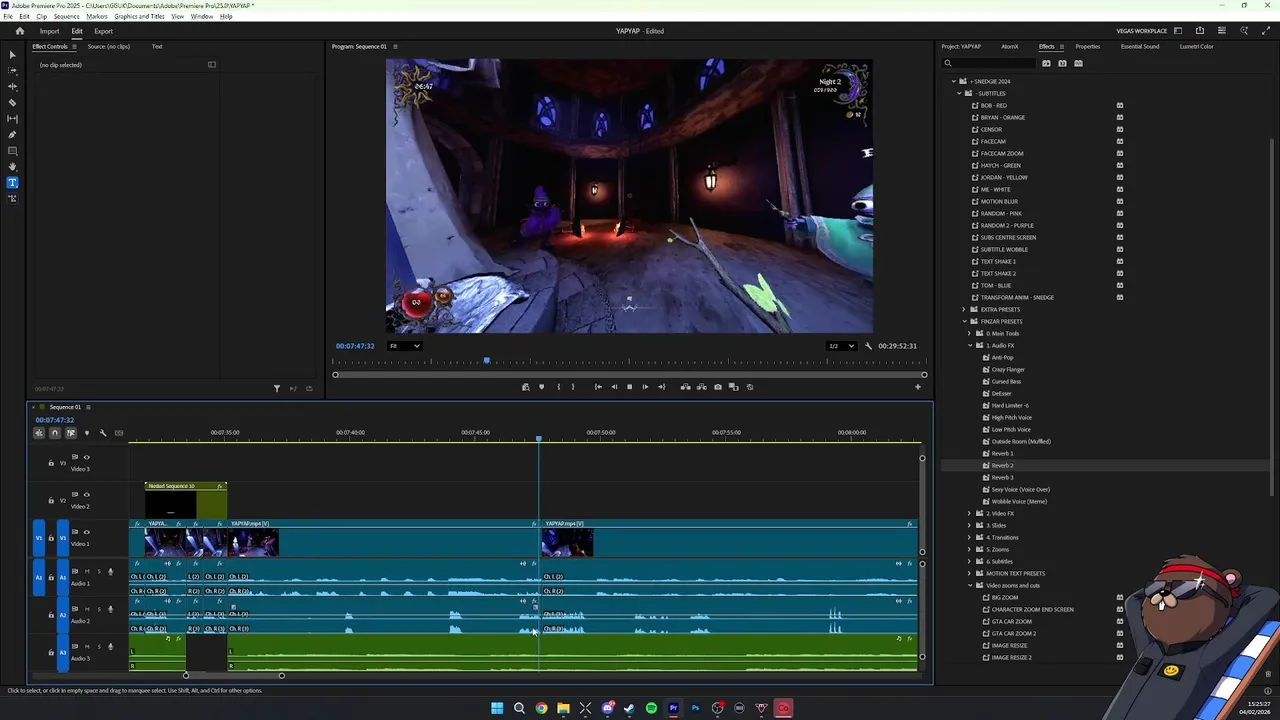The height and width of the screenshot is (720, 1280).
Task: Collapse the SNEDGIE 2024 folder
Action: tap(954, 81)
